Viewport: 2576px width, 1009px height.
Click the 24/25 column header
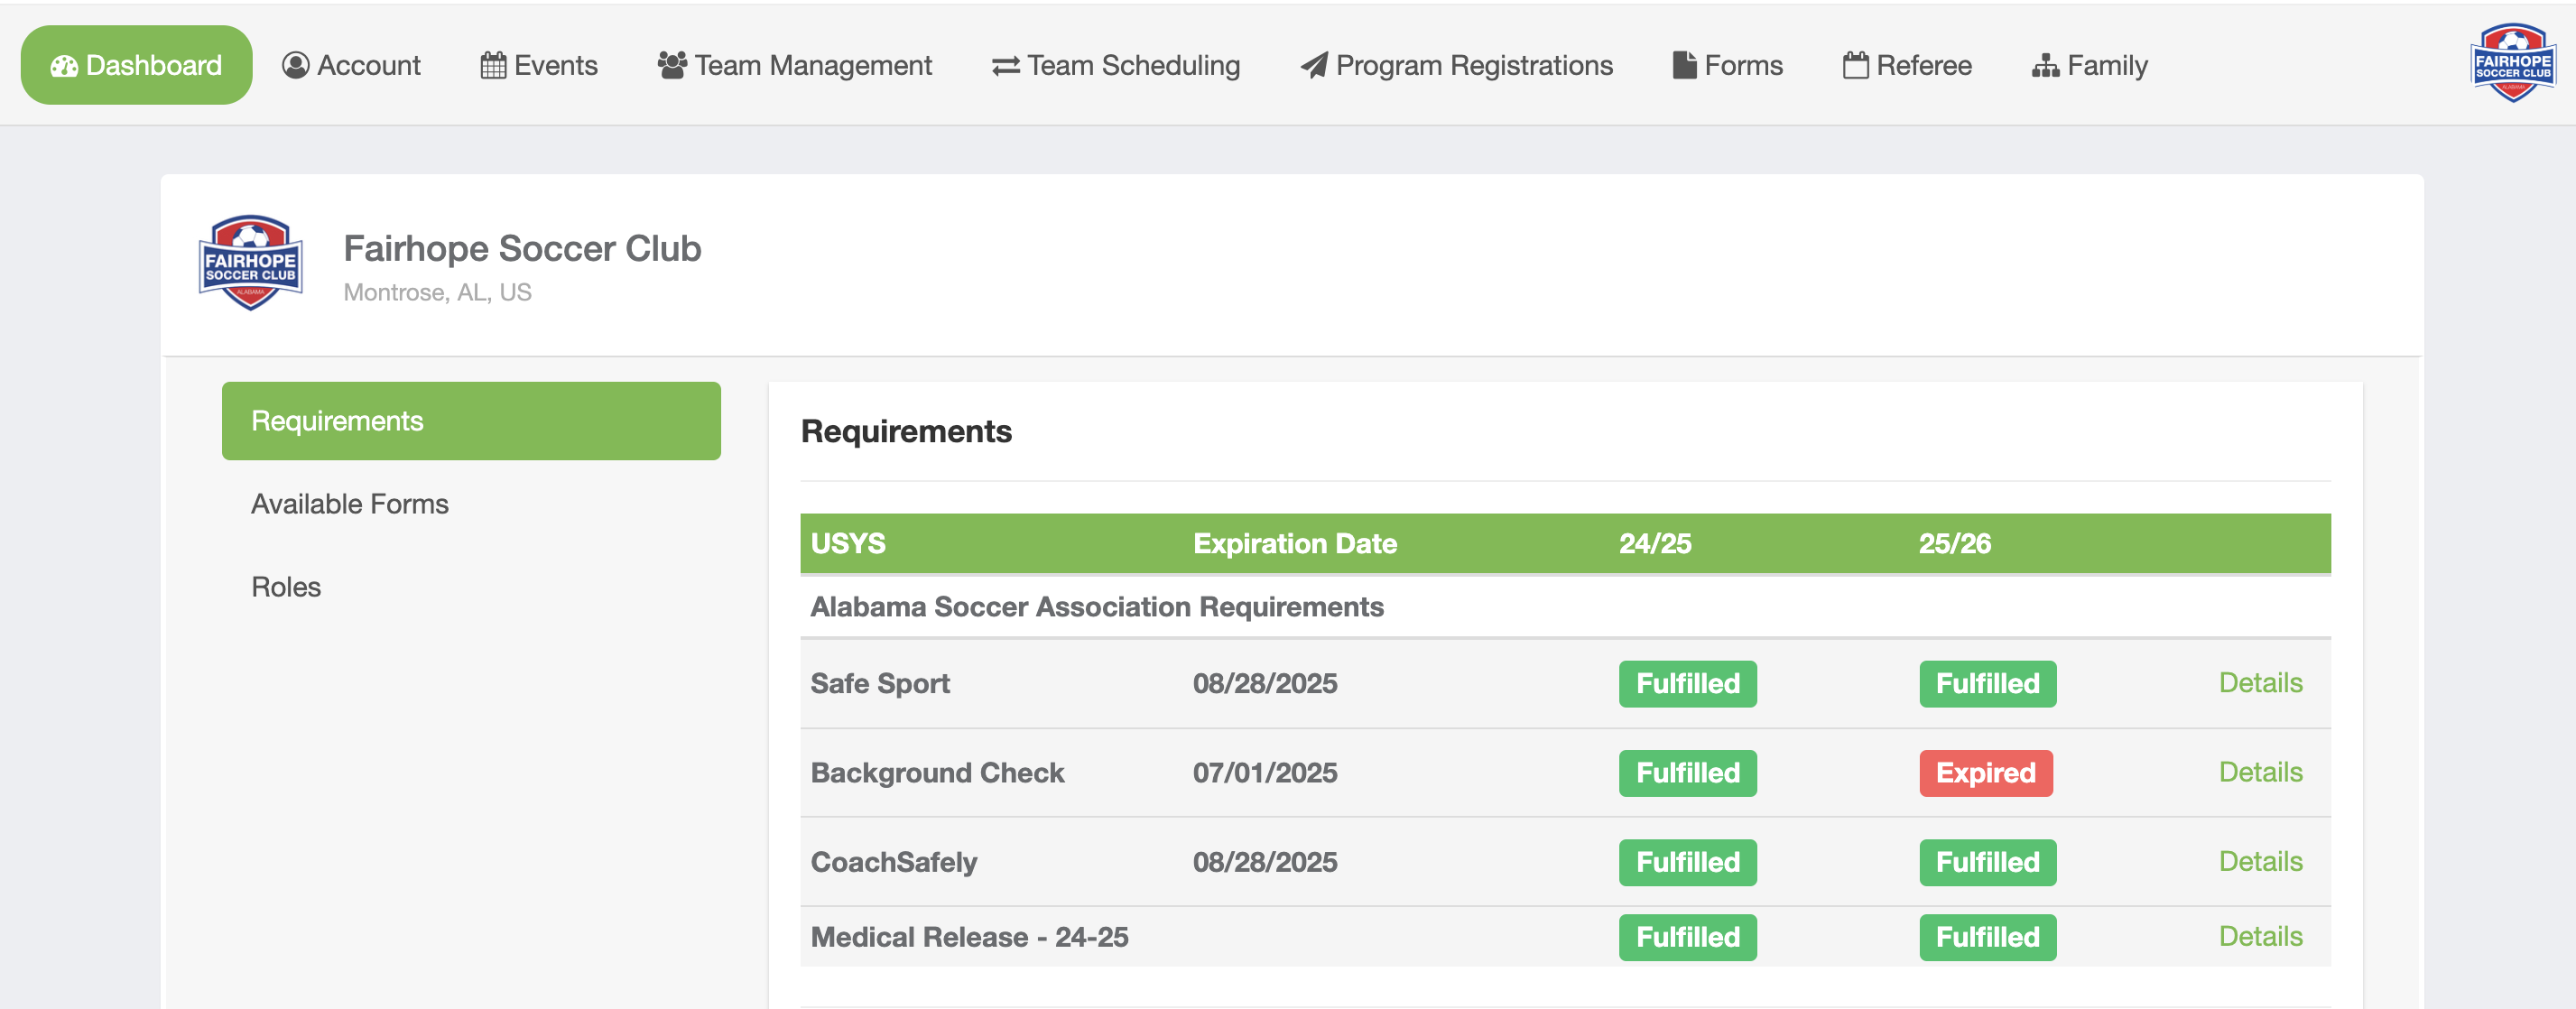coord(1655,543)
